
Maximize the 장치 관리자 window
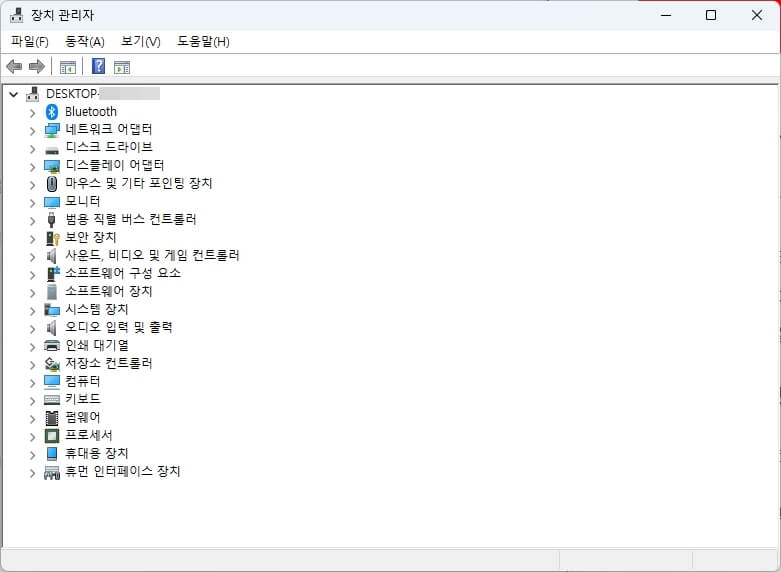(711, 15)
